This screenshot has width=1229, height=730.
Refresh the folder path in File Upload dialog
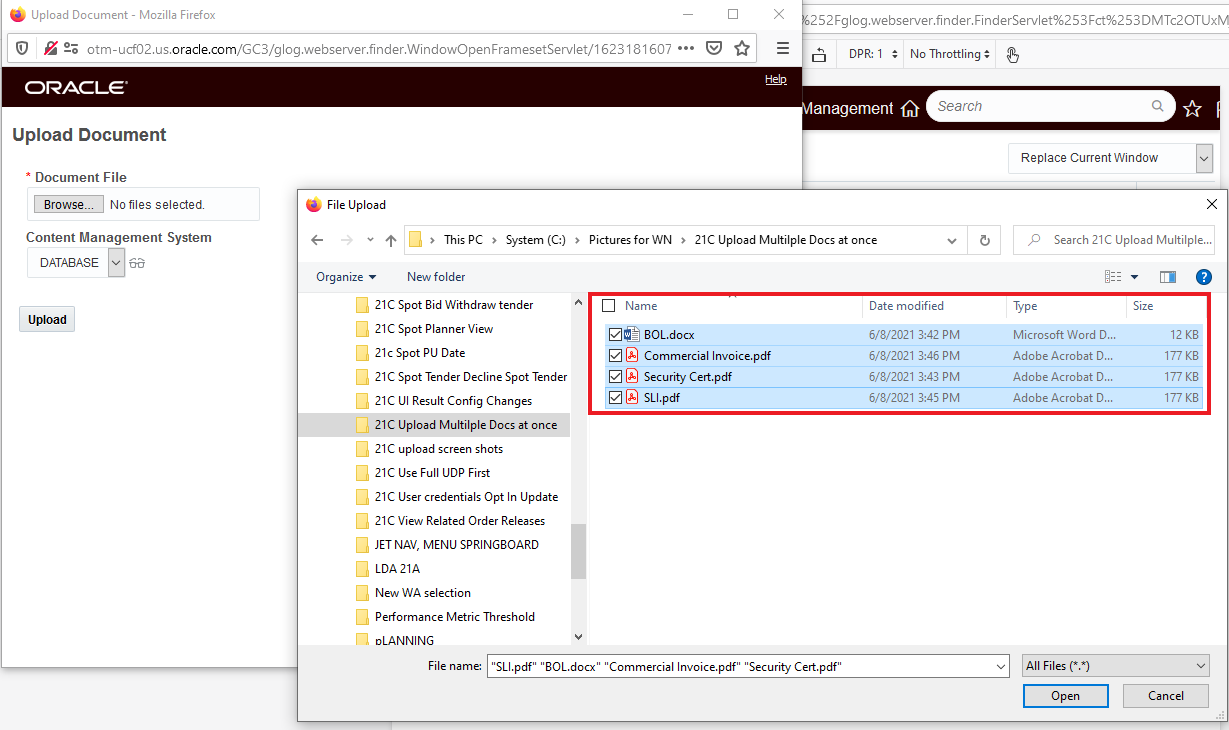tap(985, 240)
